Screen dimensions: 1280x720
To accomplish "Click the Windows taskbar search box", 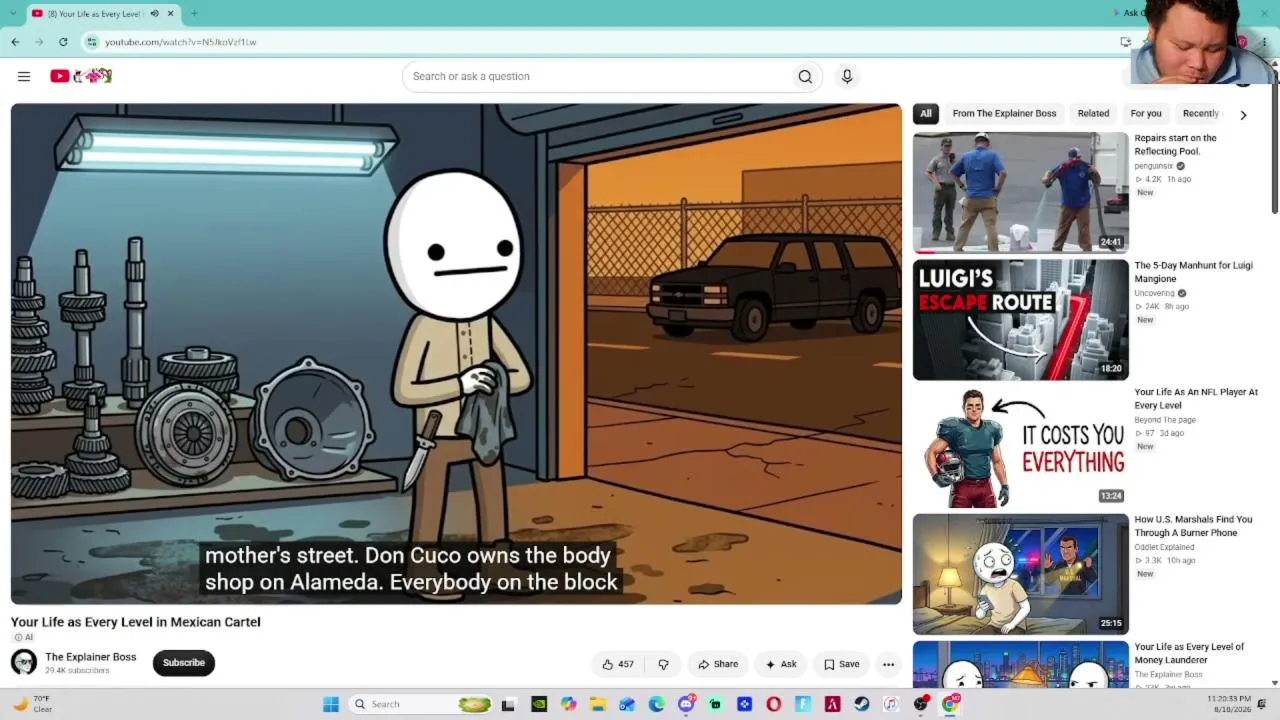I will (421, 704).
